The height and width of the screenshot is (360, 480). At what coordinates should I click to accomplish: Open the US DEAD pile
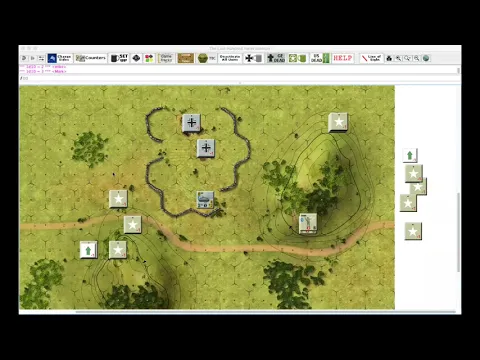320,58
